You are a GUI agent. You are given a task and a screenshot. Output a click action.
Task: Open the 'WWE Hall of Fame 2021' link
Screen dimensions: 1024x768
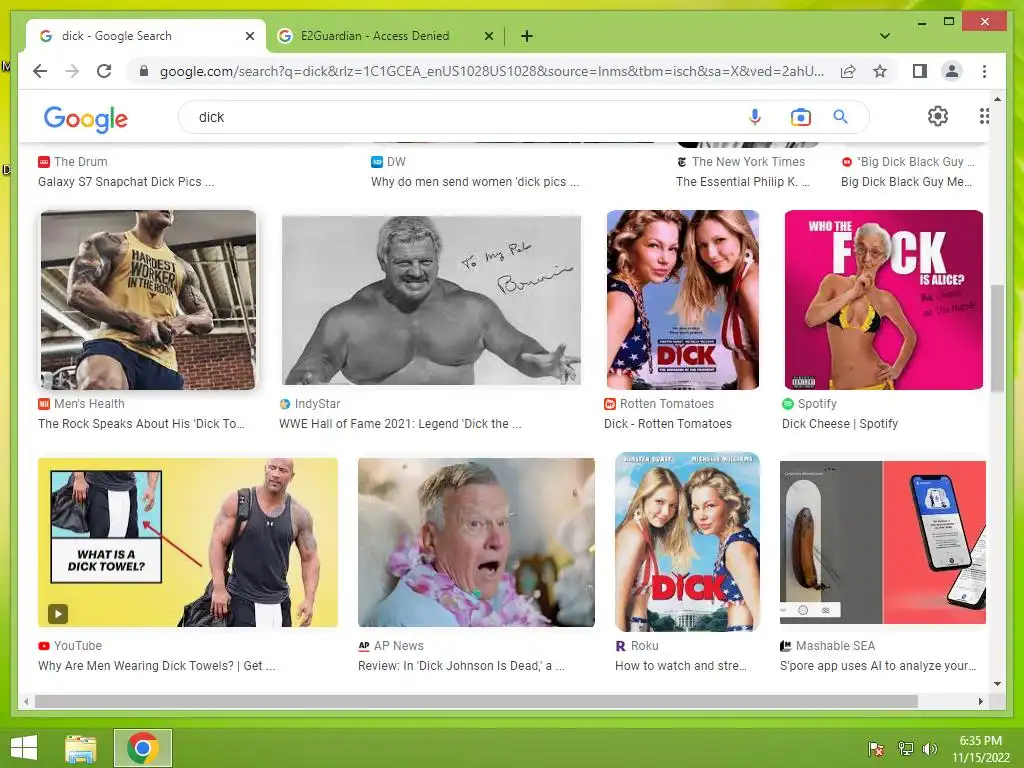[x=400, y=424]
